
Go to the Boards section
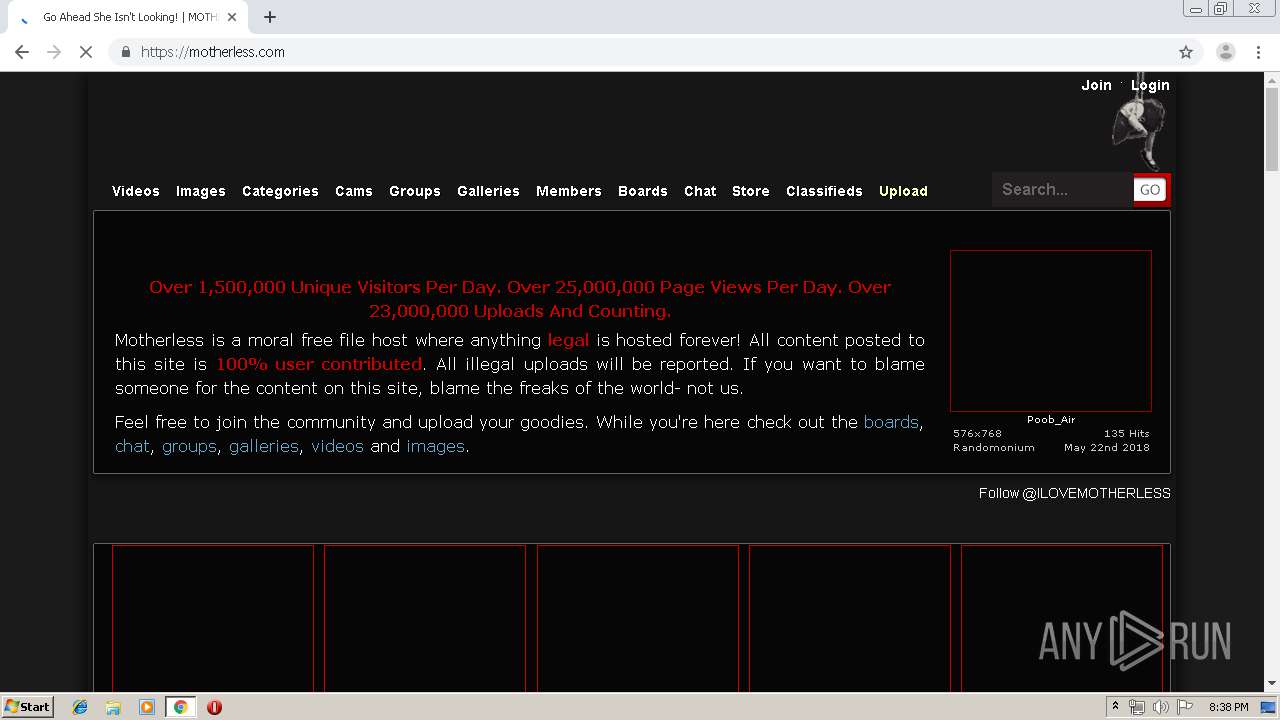643,191
